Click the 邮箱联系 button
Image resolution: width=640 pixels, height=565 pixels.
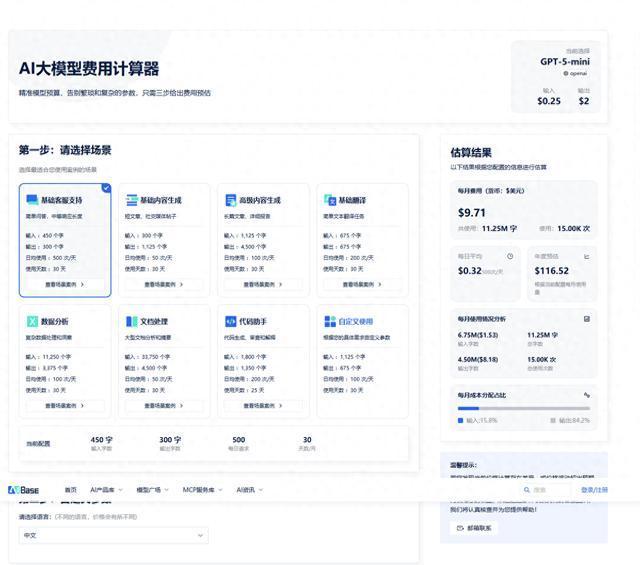click(x=474, y=528)
